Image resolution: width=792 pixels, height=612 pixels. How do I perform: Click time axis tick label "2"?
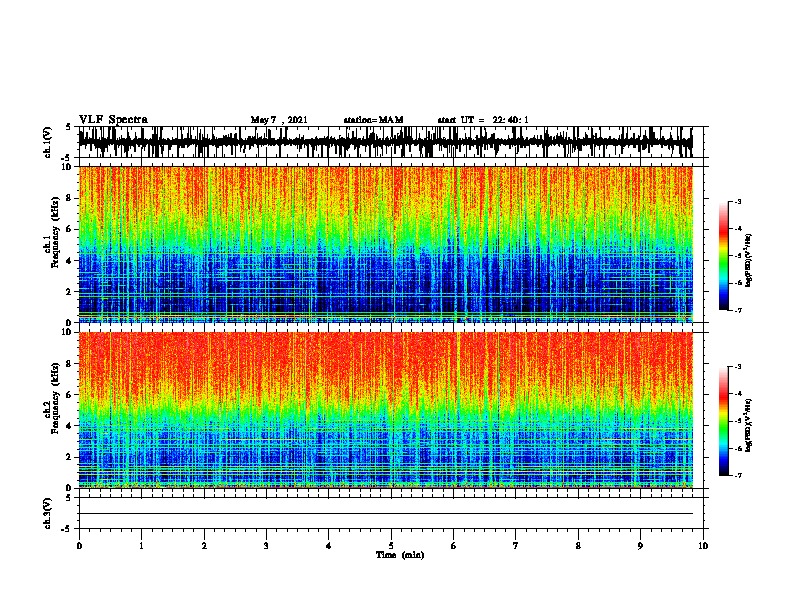pos(204,546)
